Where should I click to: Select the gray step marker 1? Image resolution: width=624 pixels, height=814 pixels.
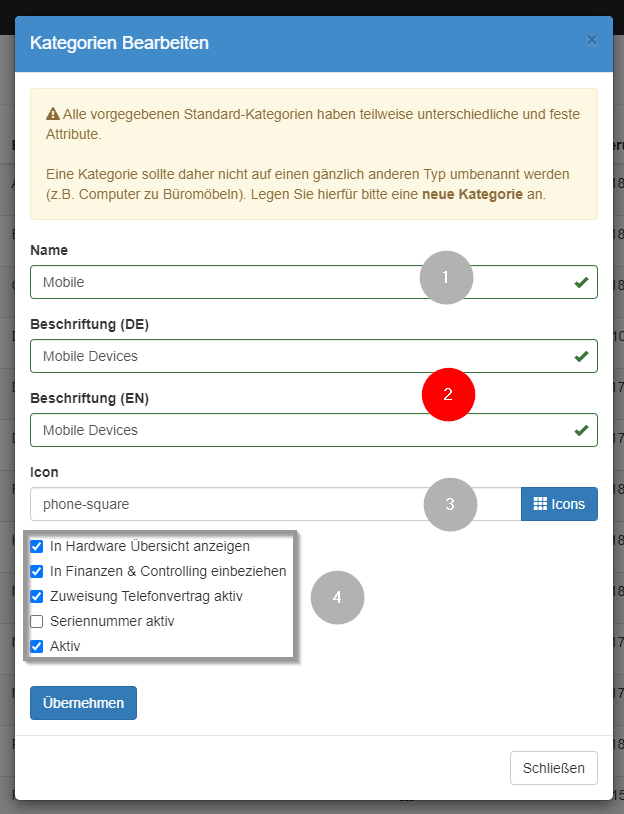point(446,277)
